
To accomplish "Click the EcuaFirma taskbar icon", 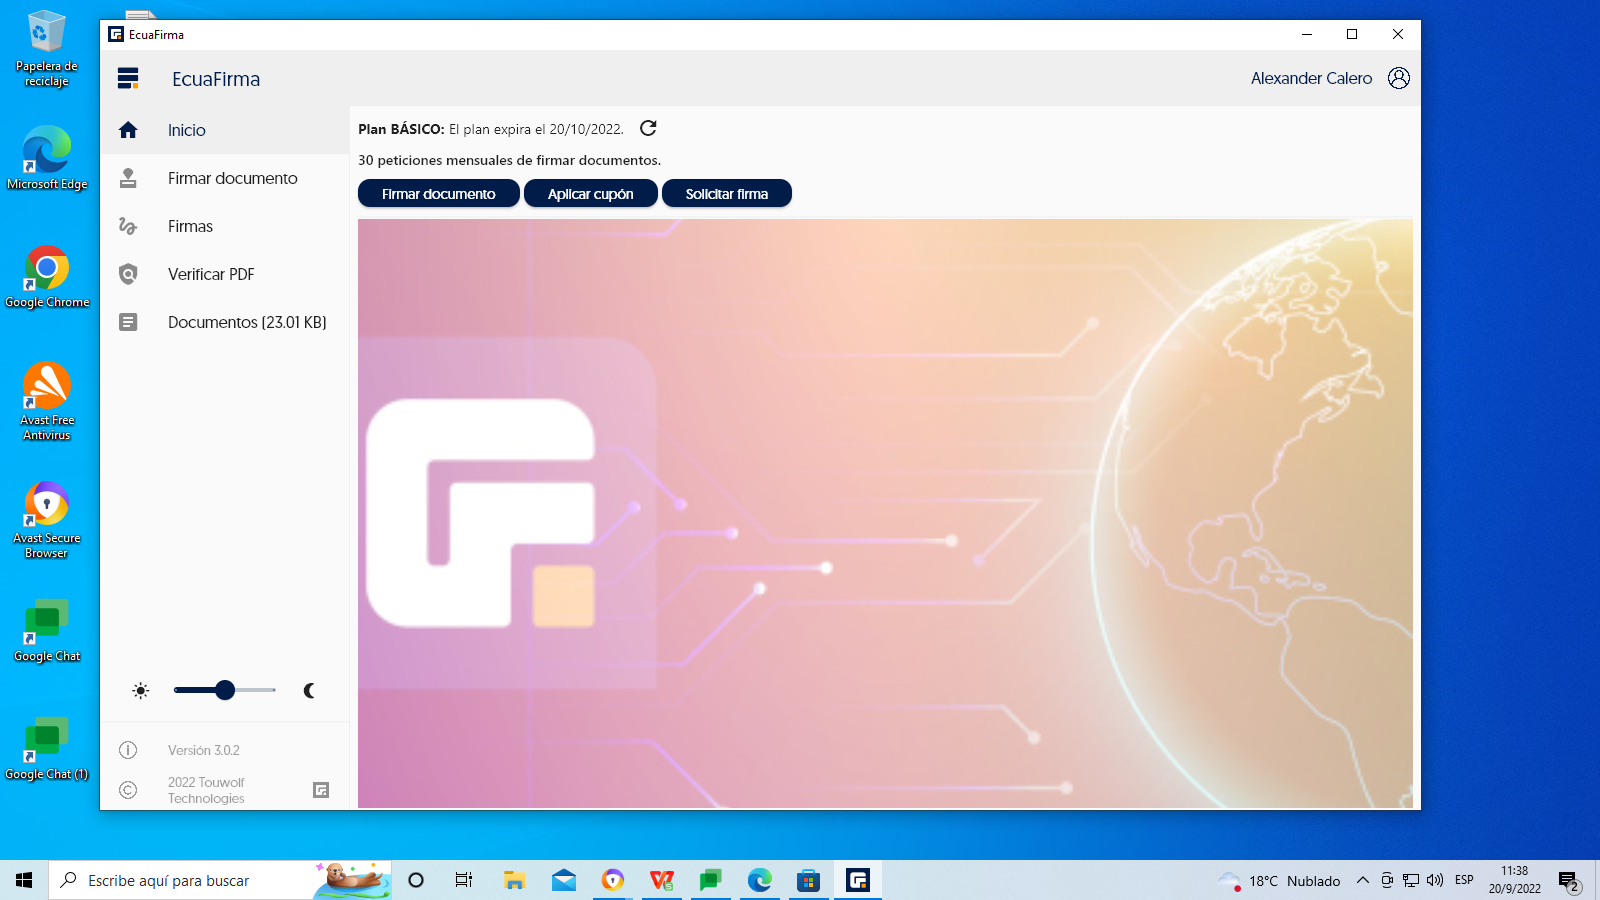I will click(858, 880).
